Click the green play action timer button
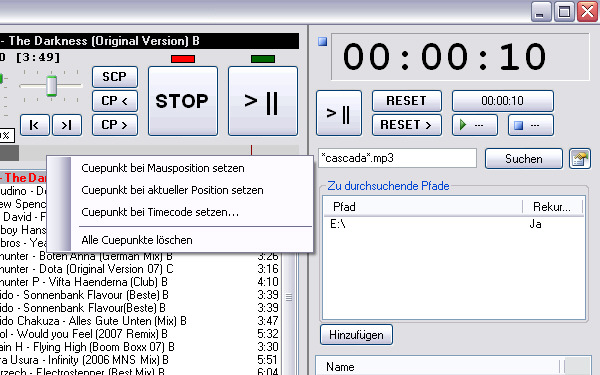Image resolution: width=600 pixels, height=375 pixels. click(x=475, y=125)
